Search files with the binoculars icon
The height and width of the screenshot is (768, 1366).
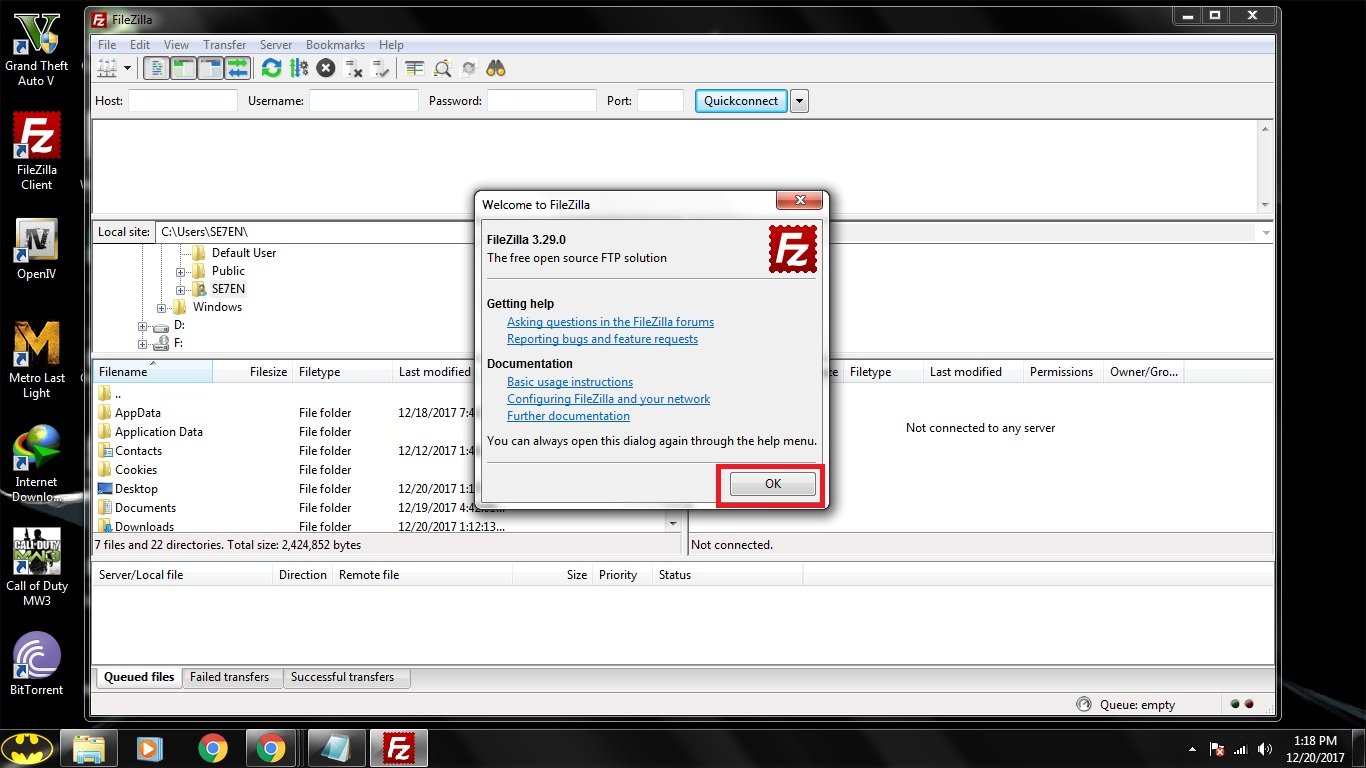click(x=496, y=68)
